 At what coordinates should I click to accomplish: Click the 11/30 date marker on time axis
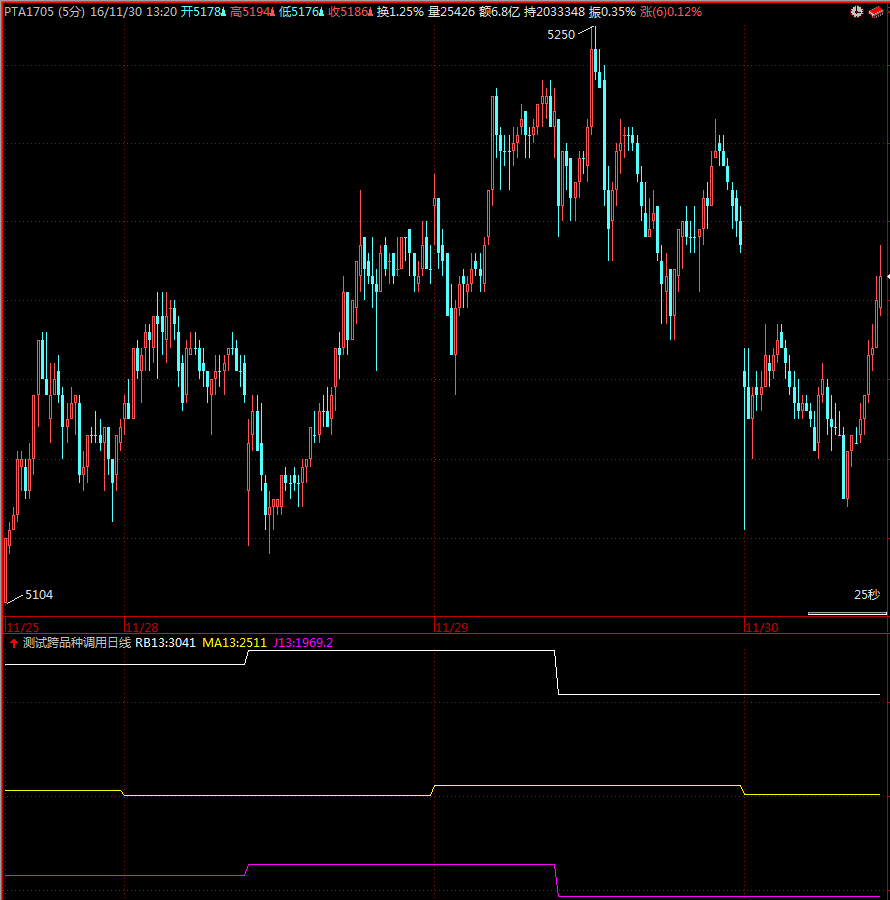coord(762,627)
